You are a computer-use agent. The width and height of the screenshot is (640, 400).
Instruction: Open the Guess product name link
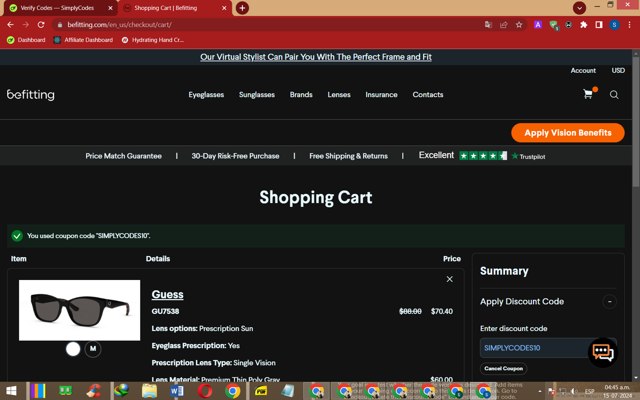167,294
